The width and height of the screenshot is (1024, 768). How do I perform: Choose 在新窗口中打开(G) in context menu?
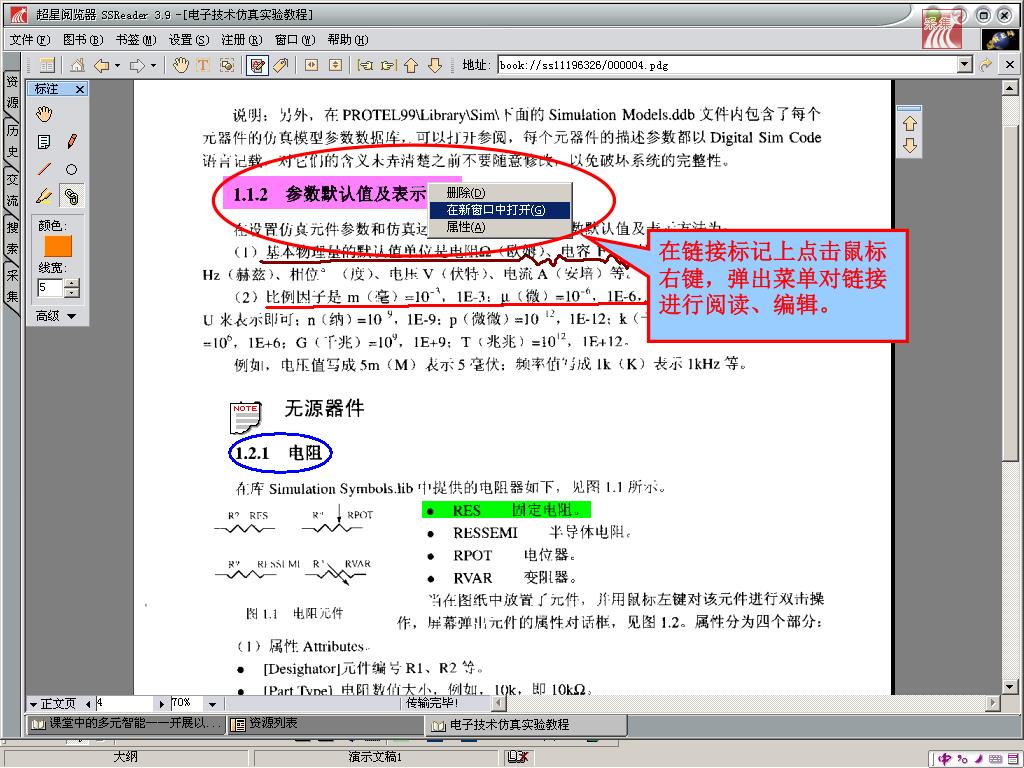click(x=500, y=210)
